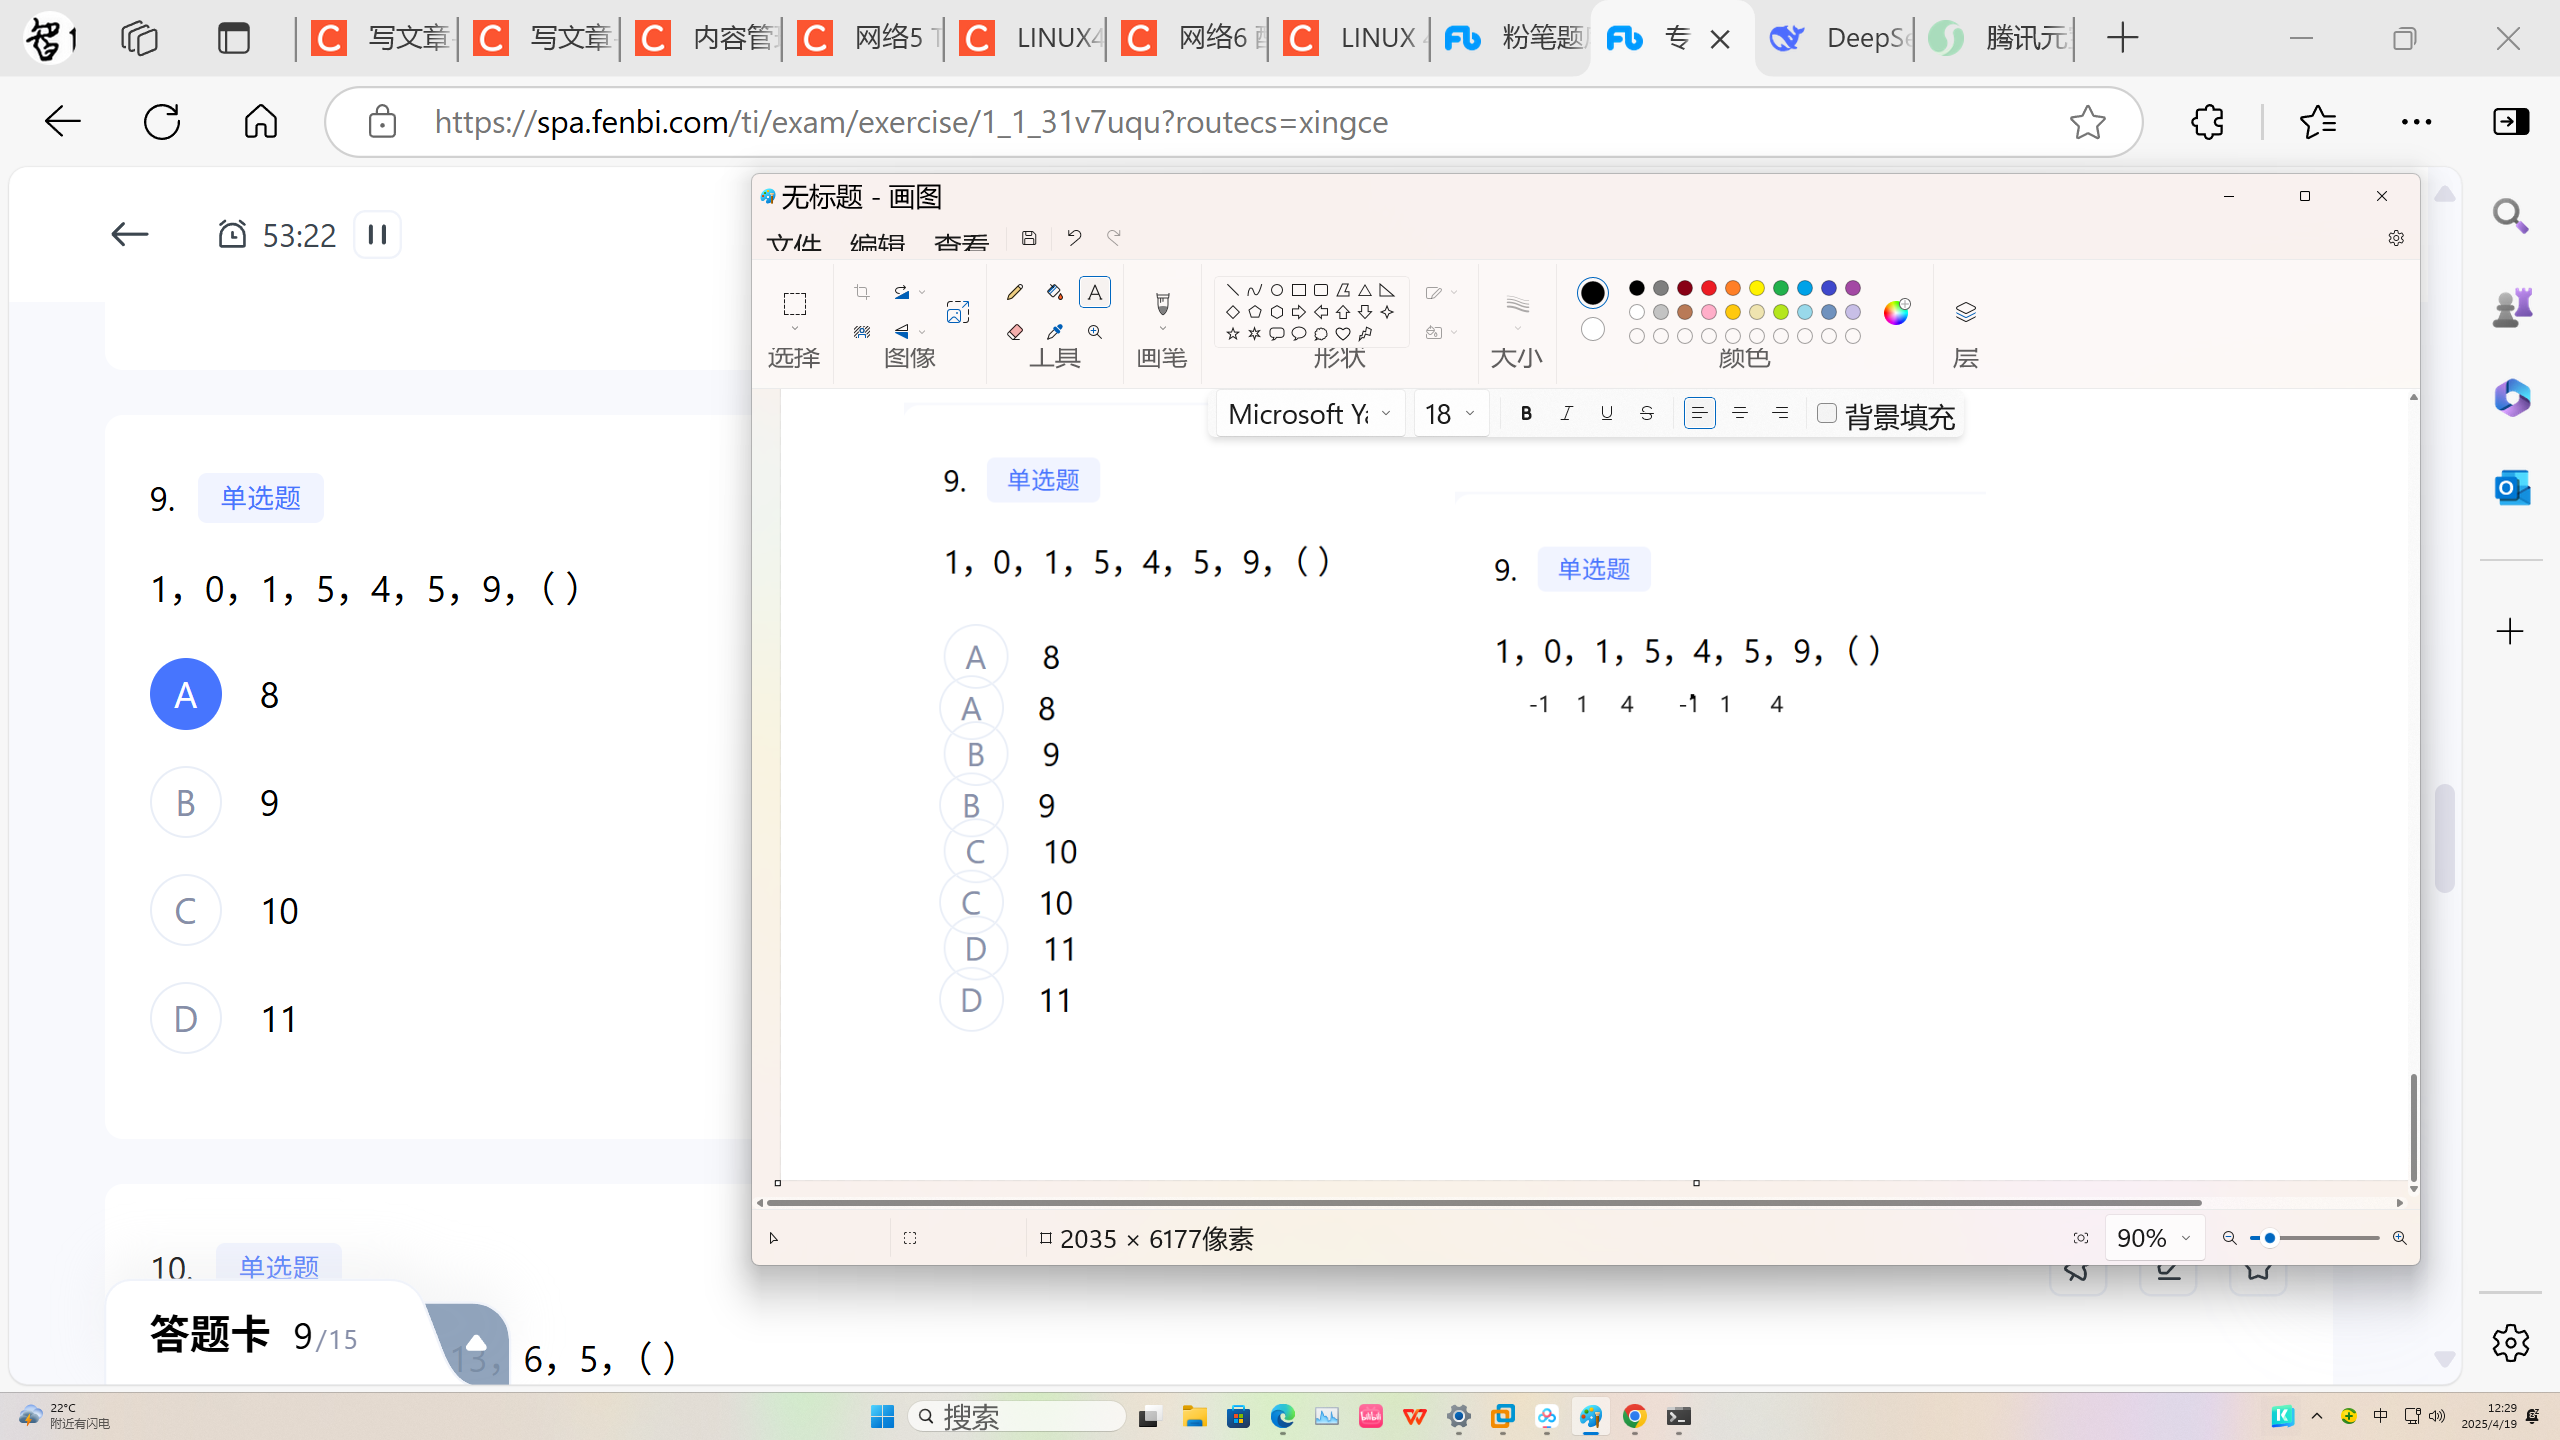
Task: Toggle bold text formatting
Action: 1526,413
